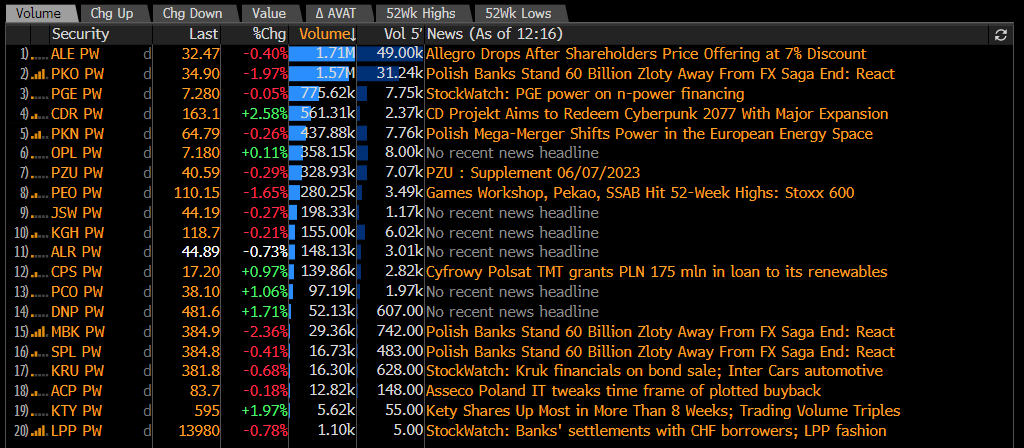Select the DNP PW security
The height and width of the screenshot is (448, 1024).
[x=76, y=312]
